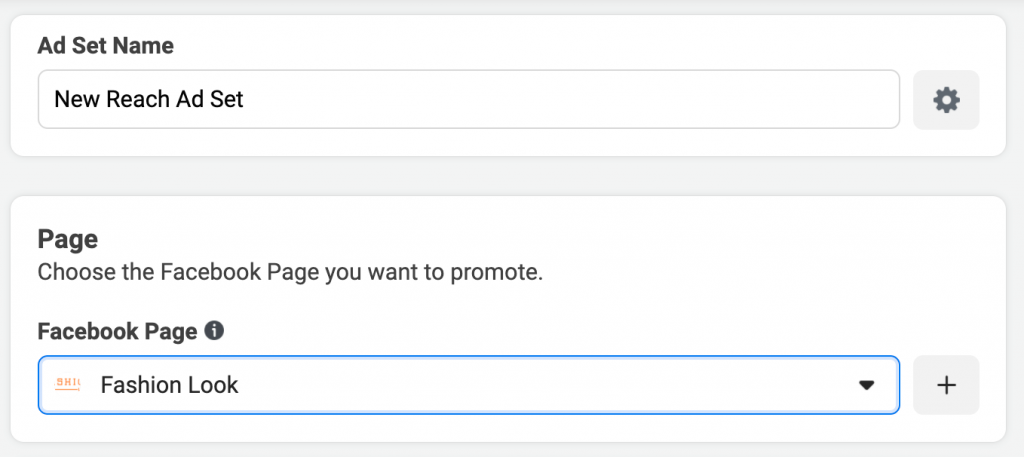Place cursor after 'Set' in the name field
The image size is (1024, 457).
(x=245, y=100)
